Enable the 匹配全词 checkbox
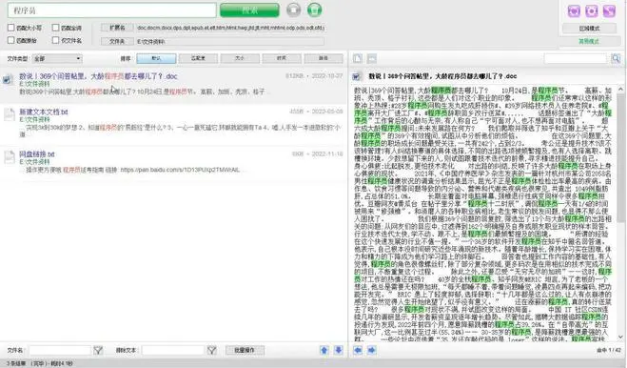The image size is (627, 368). [x=56, y=27]
